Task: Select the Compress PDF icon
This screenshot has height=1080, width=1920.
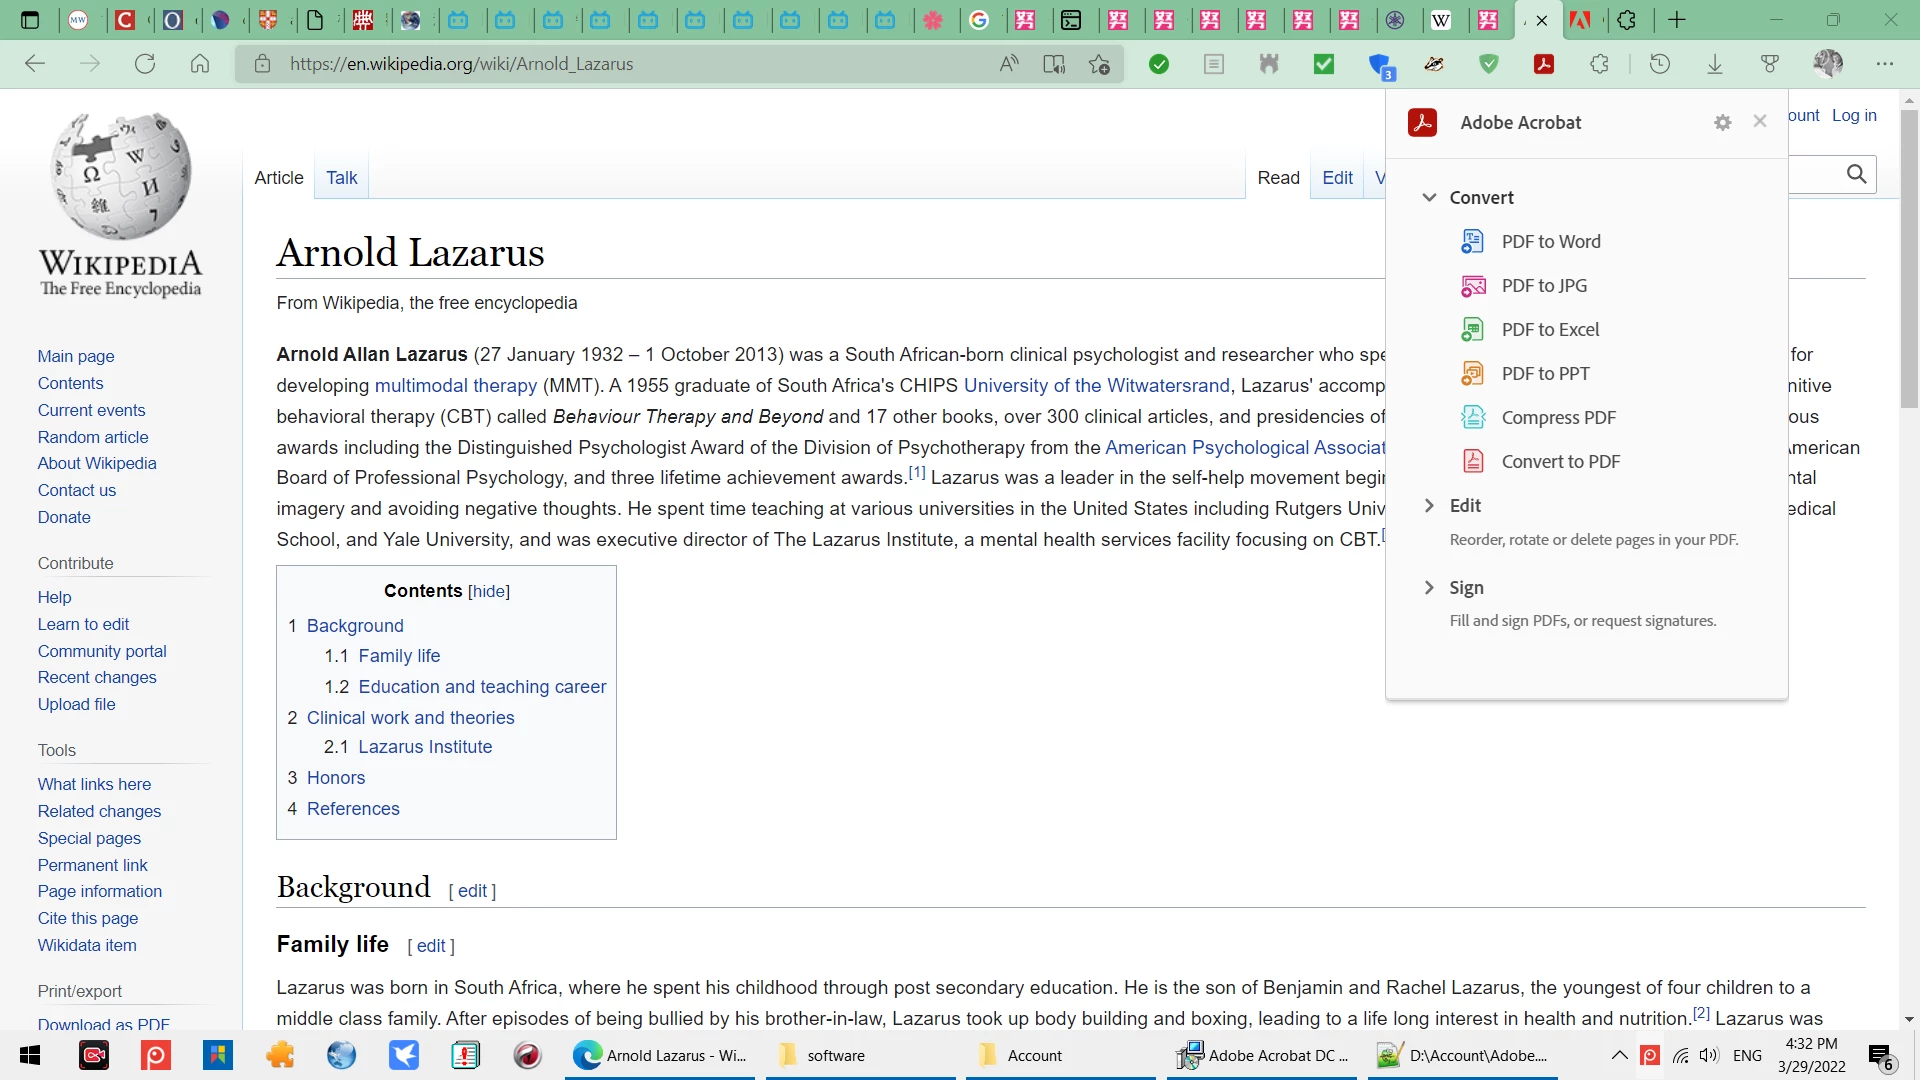Action: tap(1472, 417)
